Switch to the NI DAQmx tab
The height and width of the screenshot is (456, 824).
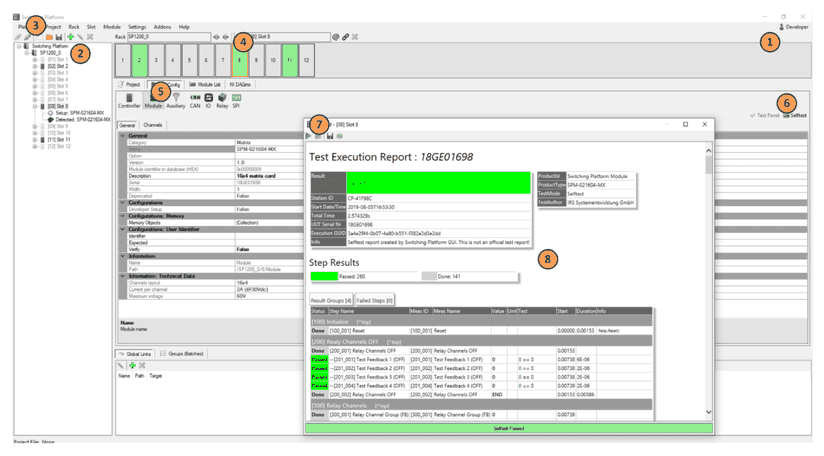(x=240, y=84)
